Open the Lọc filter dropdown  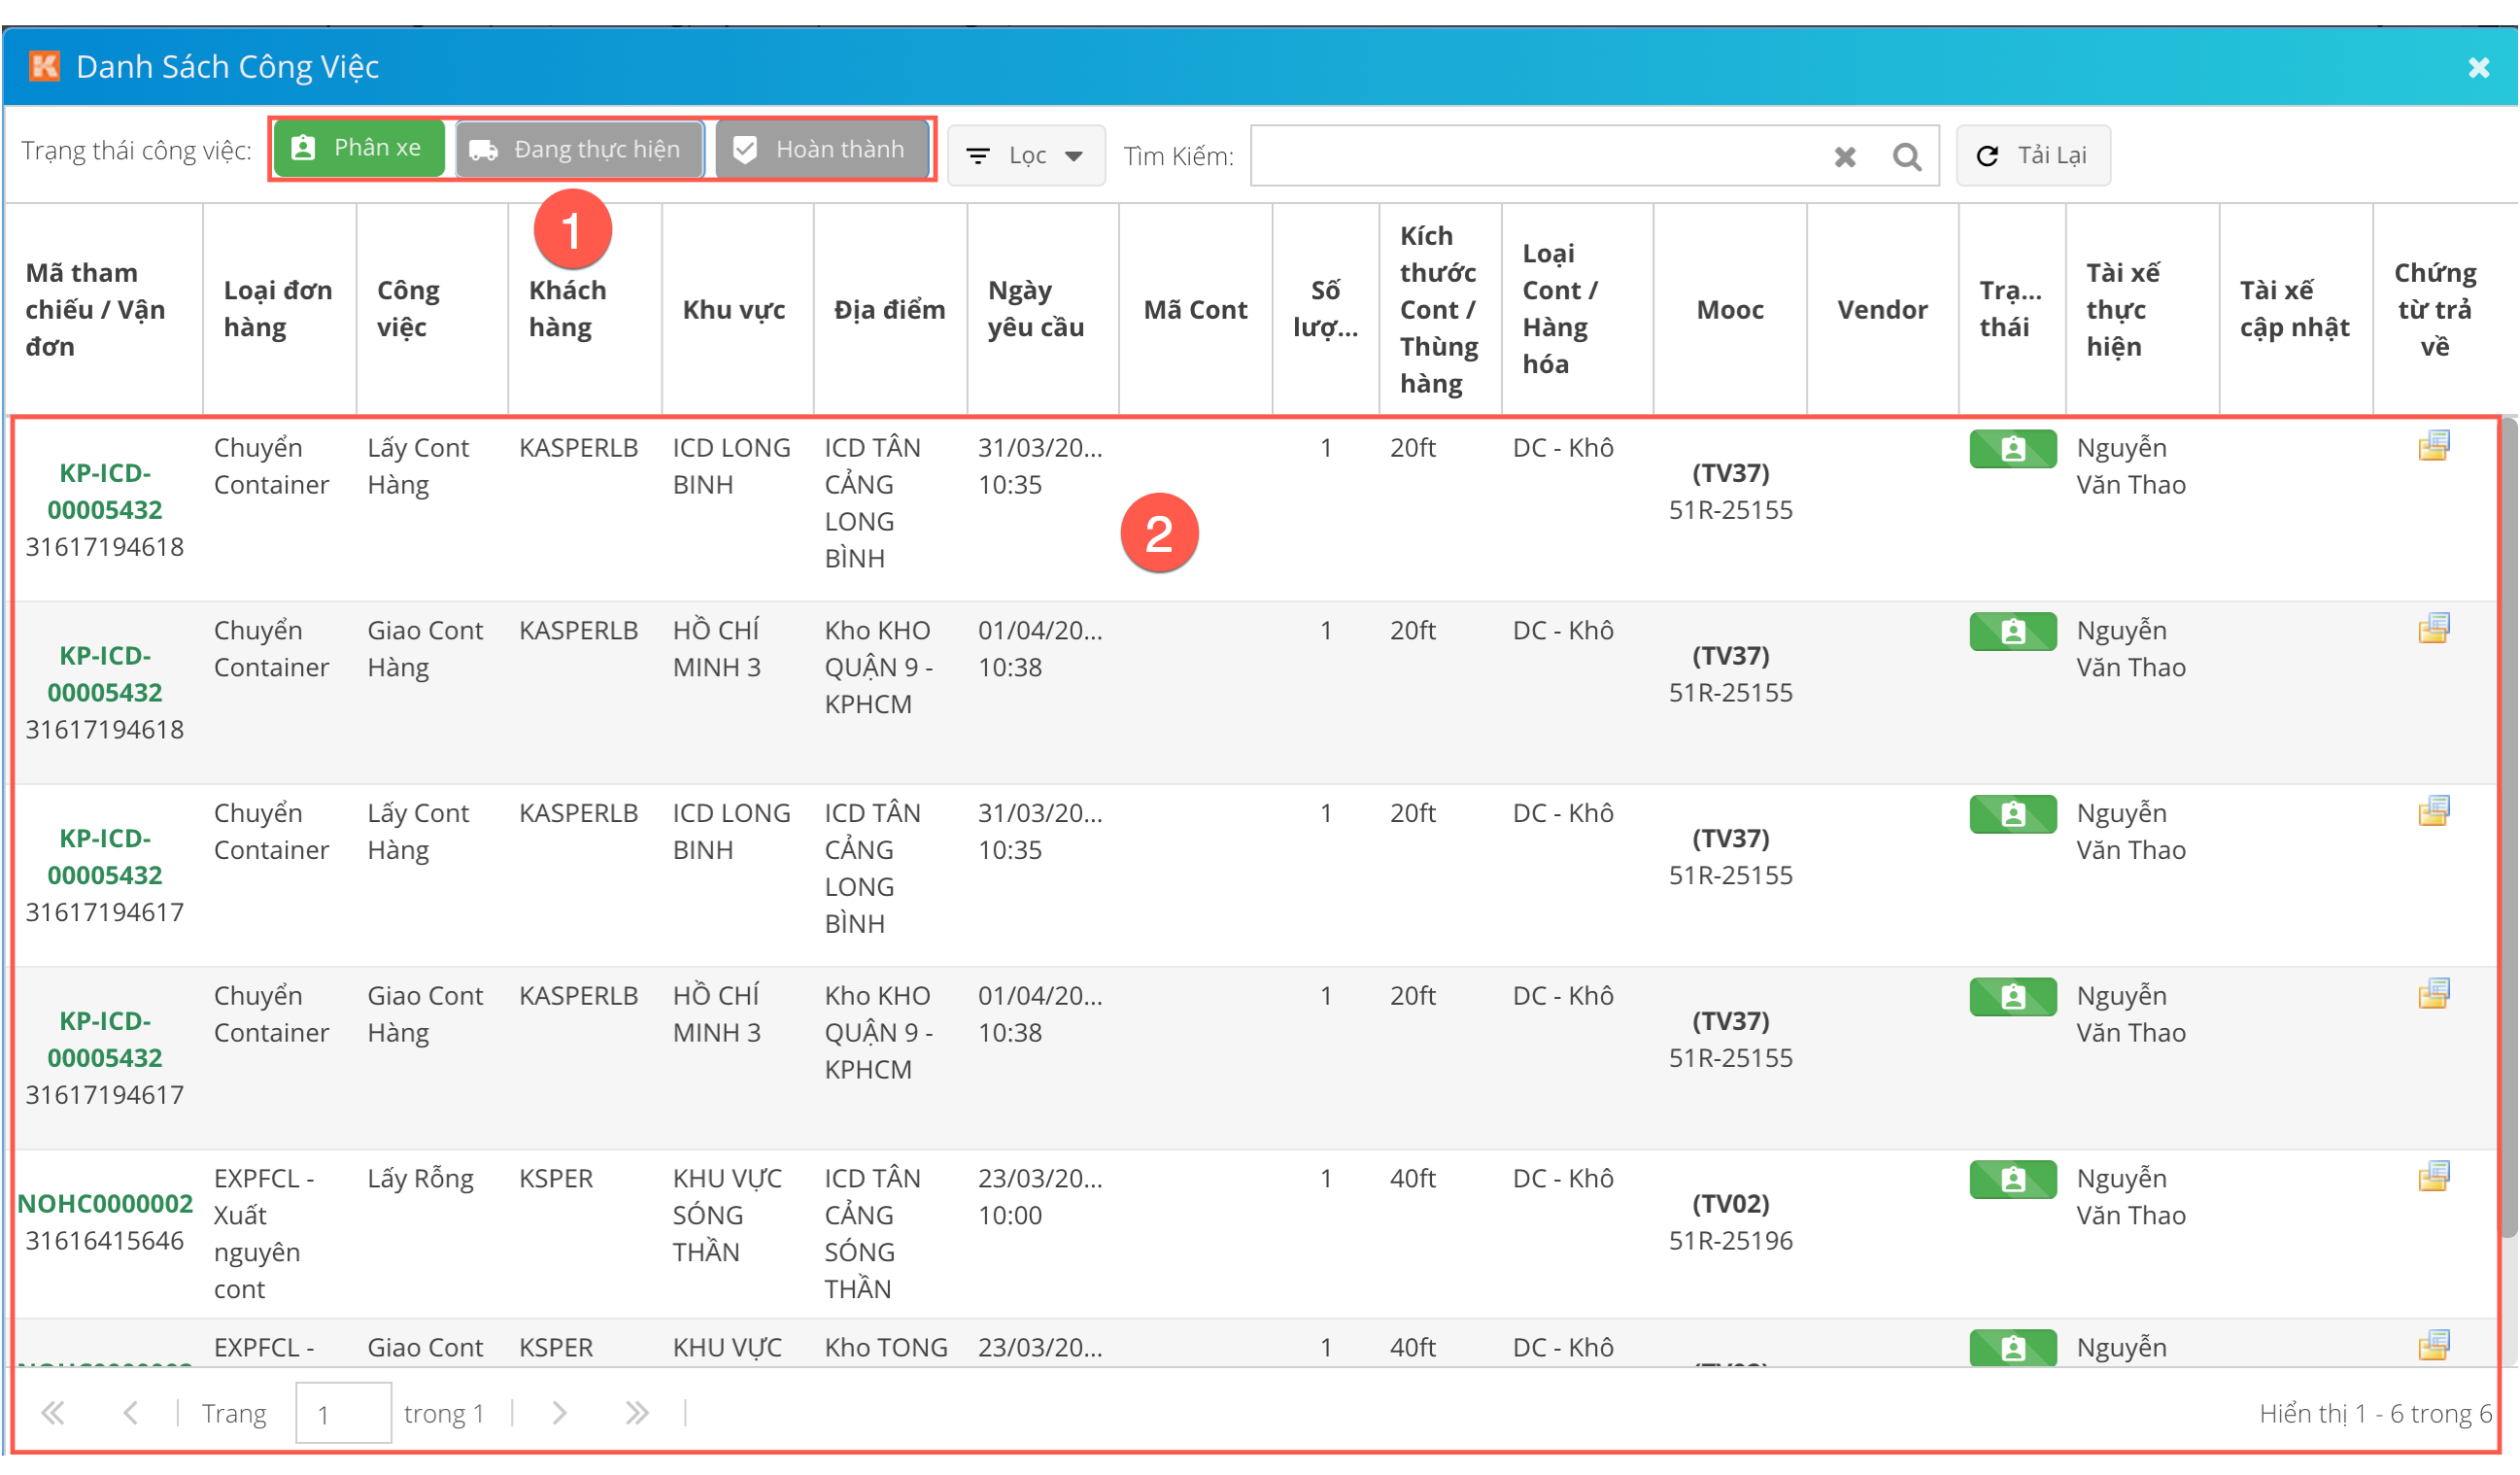pyautogui.click(x=1025, y=156)
